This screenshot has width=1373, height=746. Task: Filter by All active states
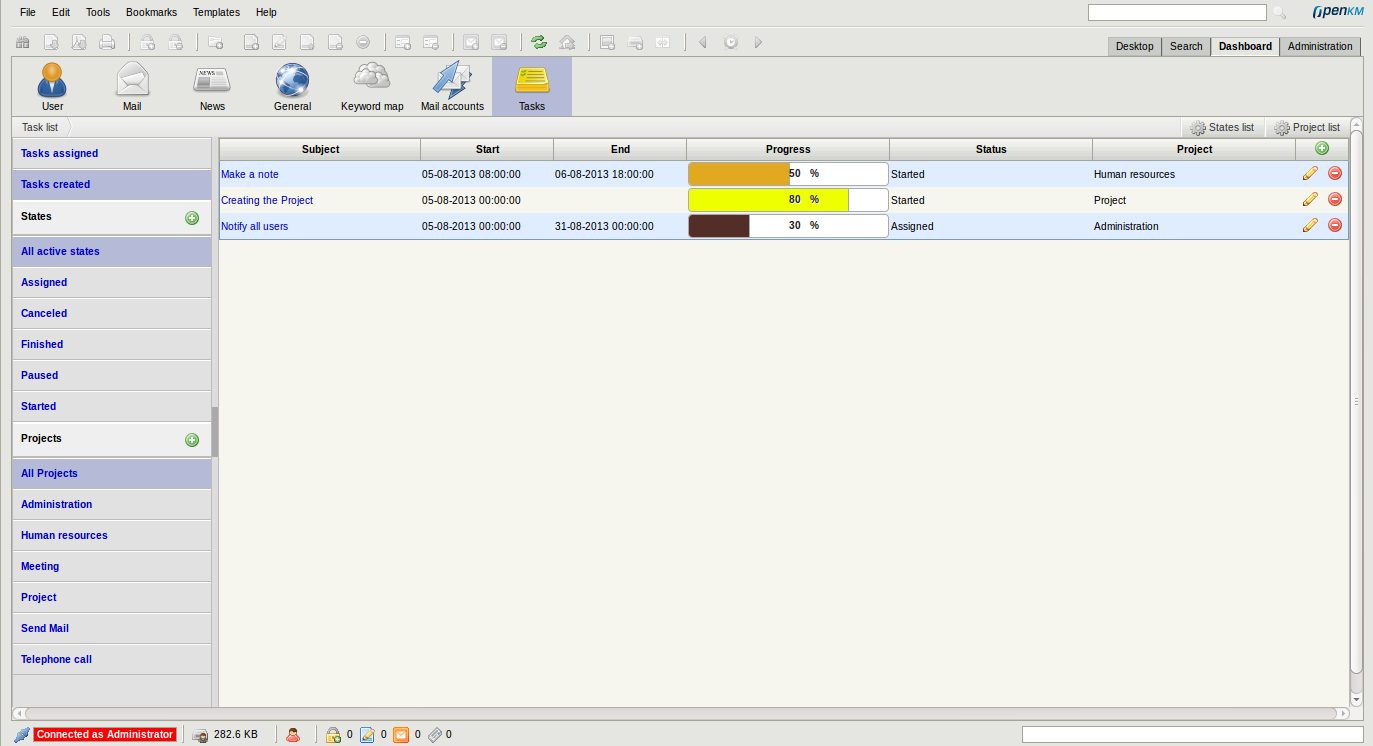tap(112, 251)
